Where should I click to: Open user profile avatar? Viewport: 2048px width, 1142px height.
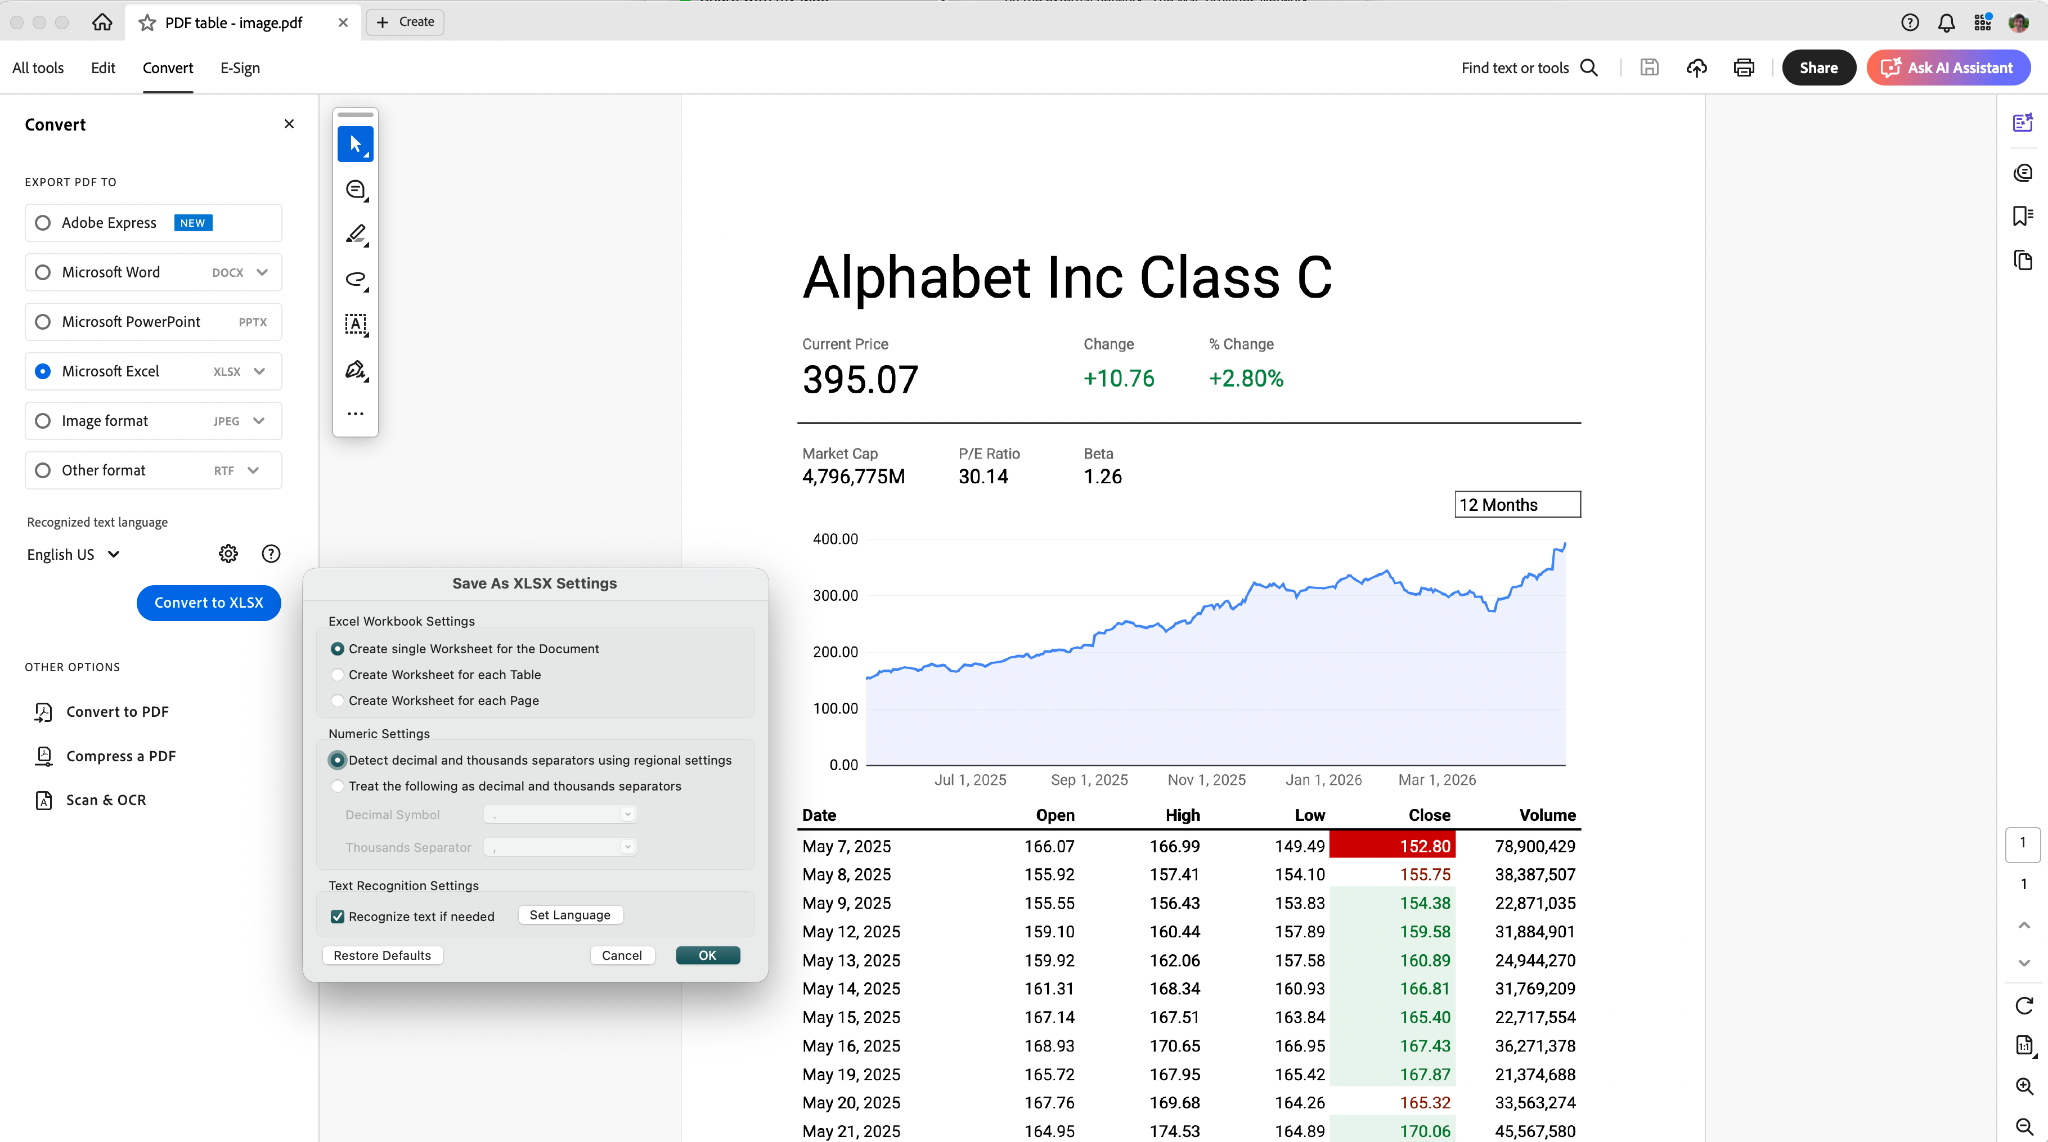[x=2019, y=22]
